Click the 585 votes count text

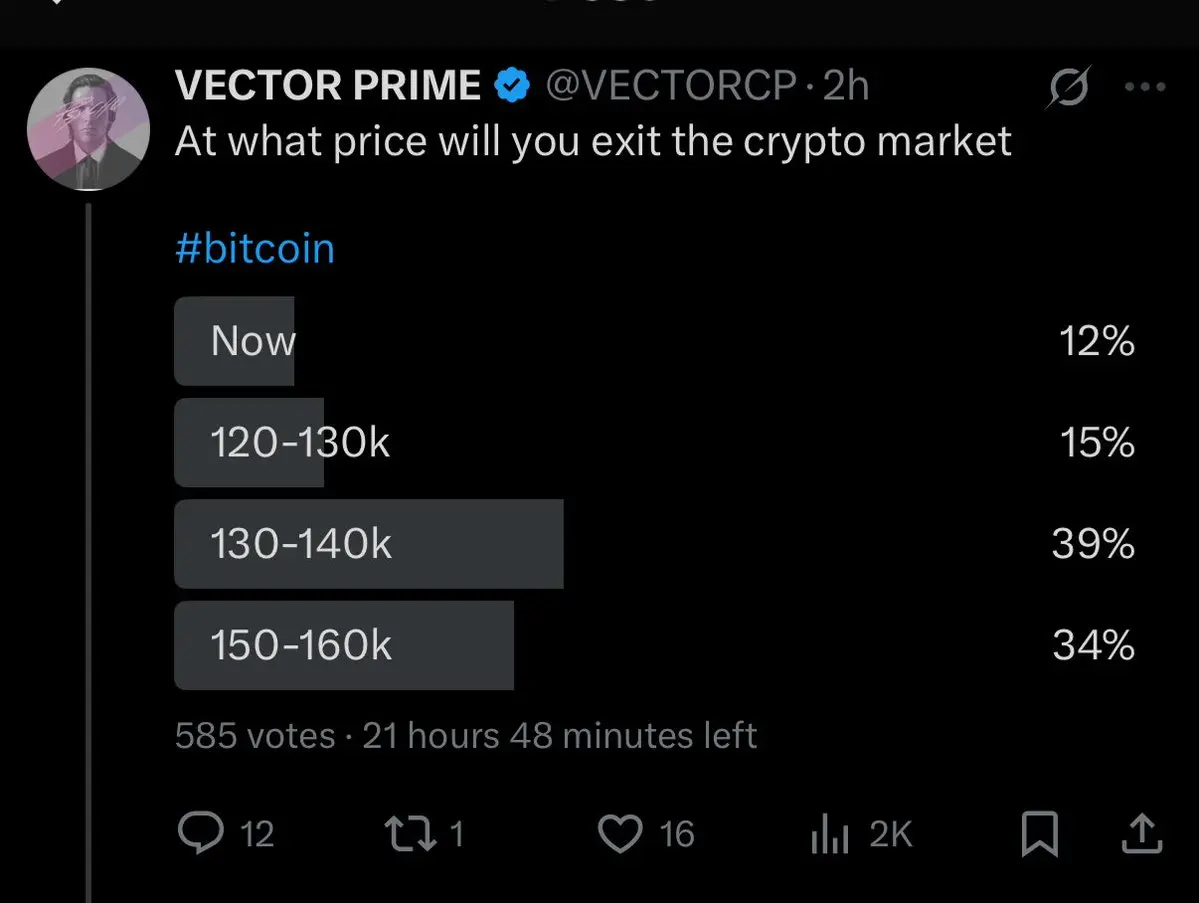pos(255,736)
